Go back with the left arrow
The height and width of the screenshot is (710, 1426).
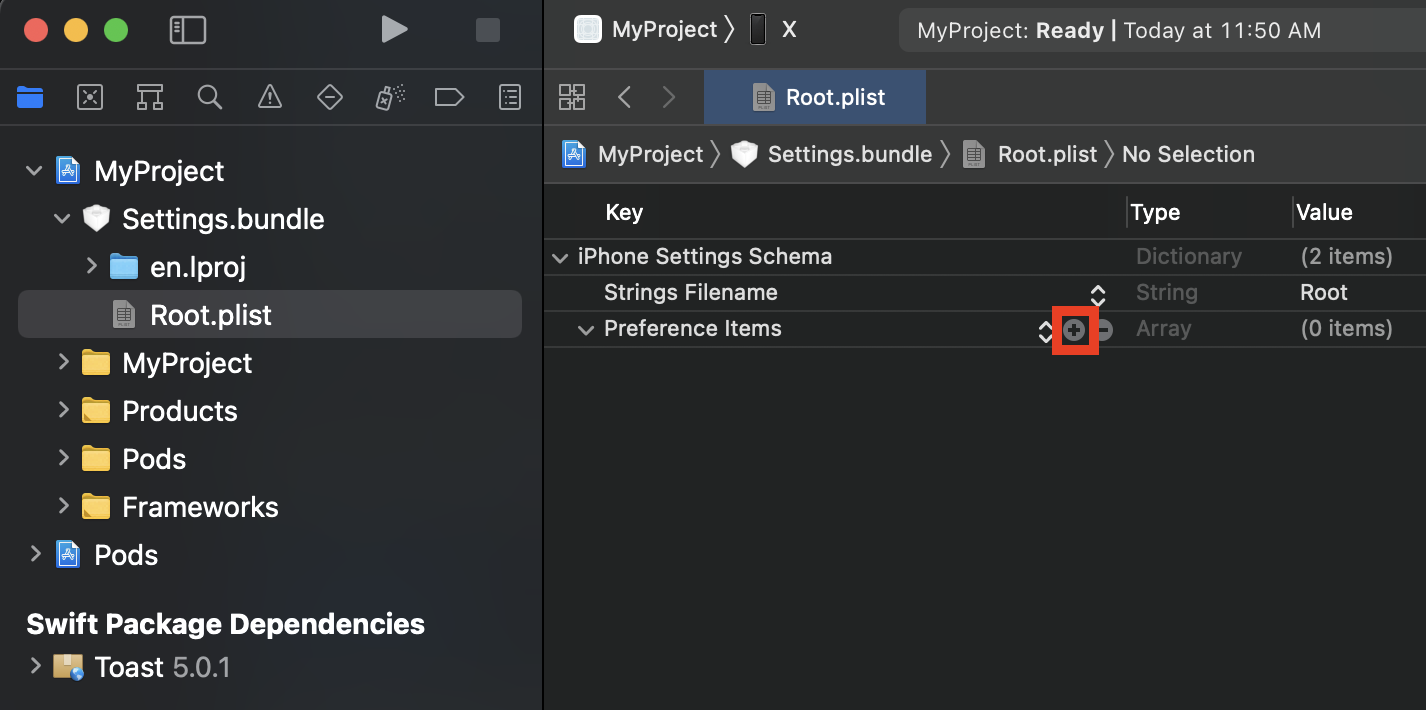[625, 97]
